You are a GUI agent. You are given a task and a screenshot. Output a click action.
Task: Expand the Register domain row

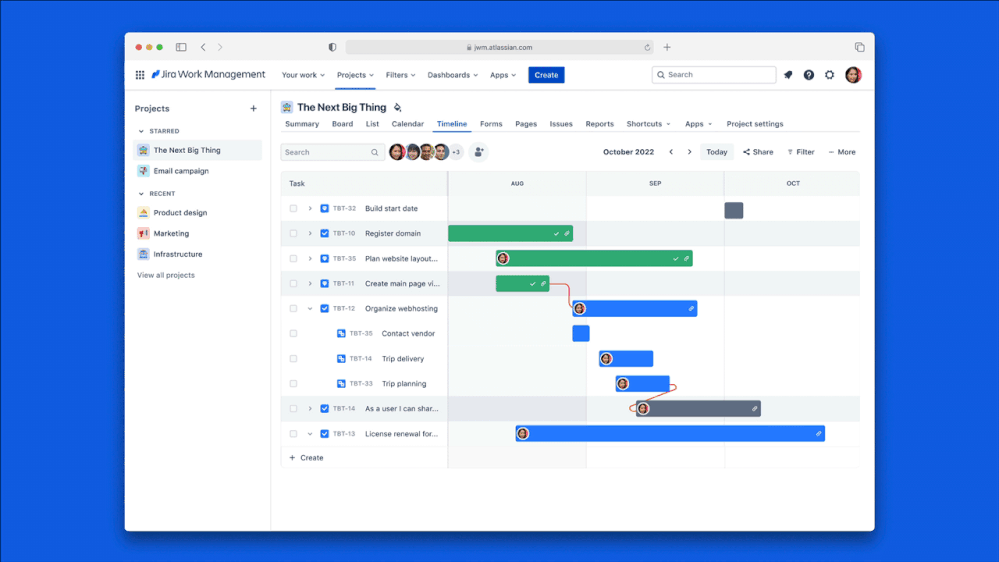[310, 233]
